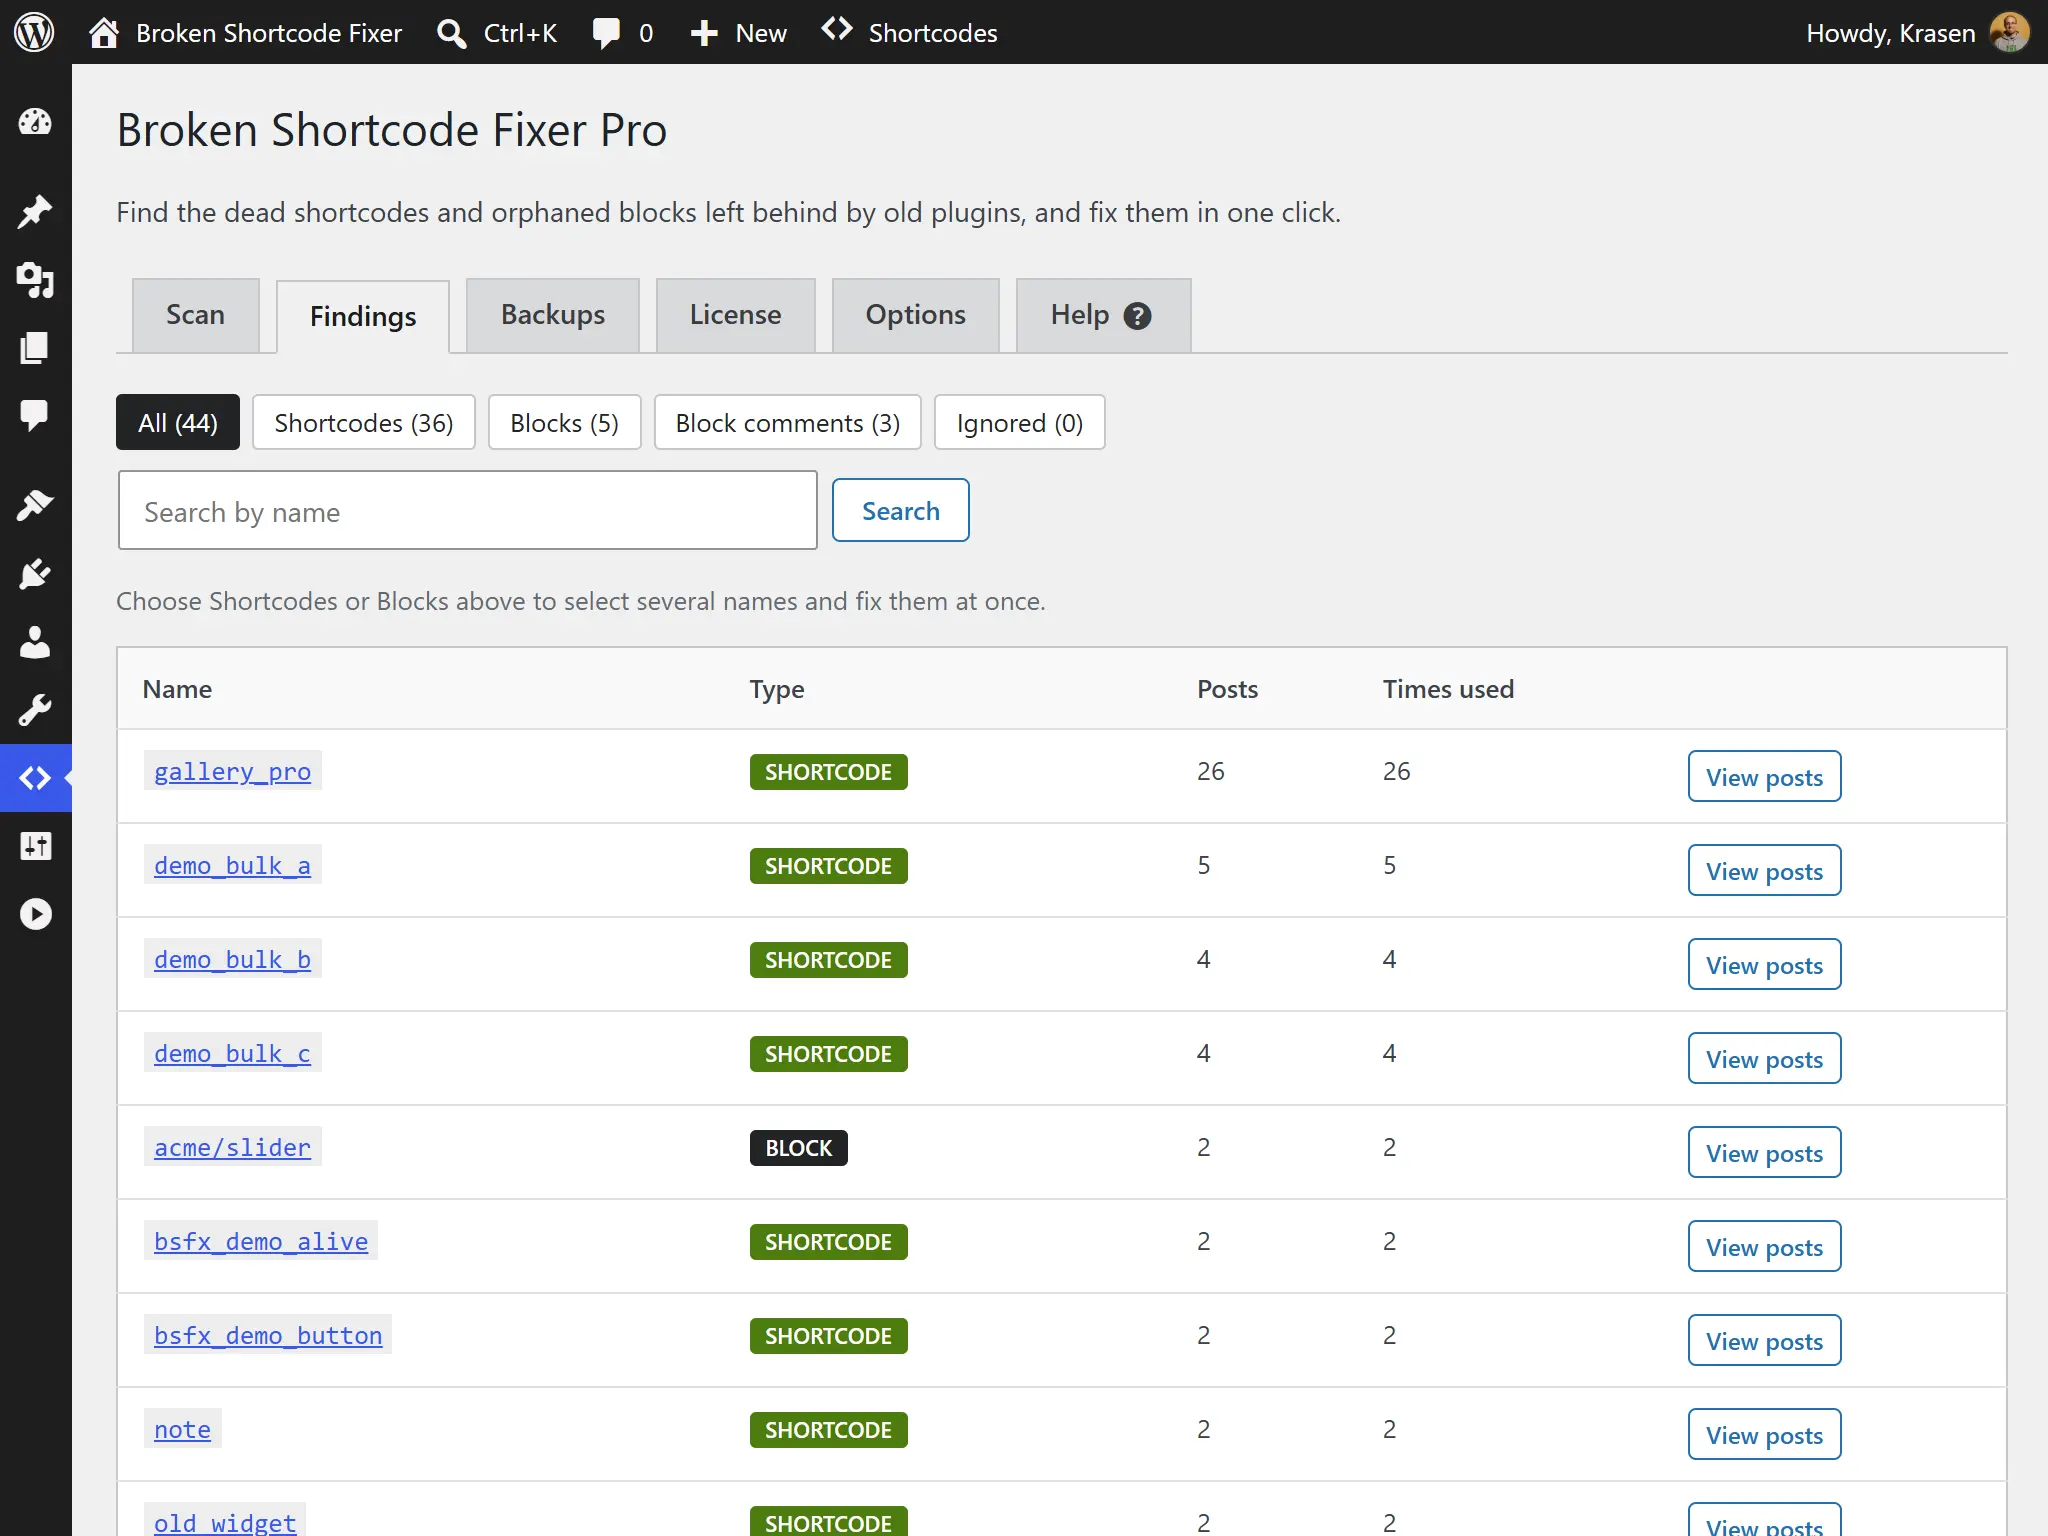Open the comments bubble in admin bar
Image resolution: width=2048 pixels, height=1536 pixels.
tap(606, 33)
